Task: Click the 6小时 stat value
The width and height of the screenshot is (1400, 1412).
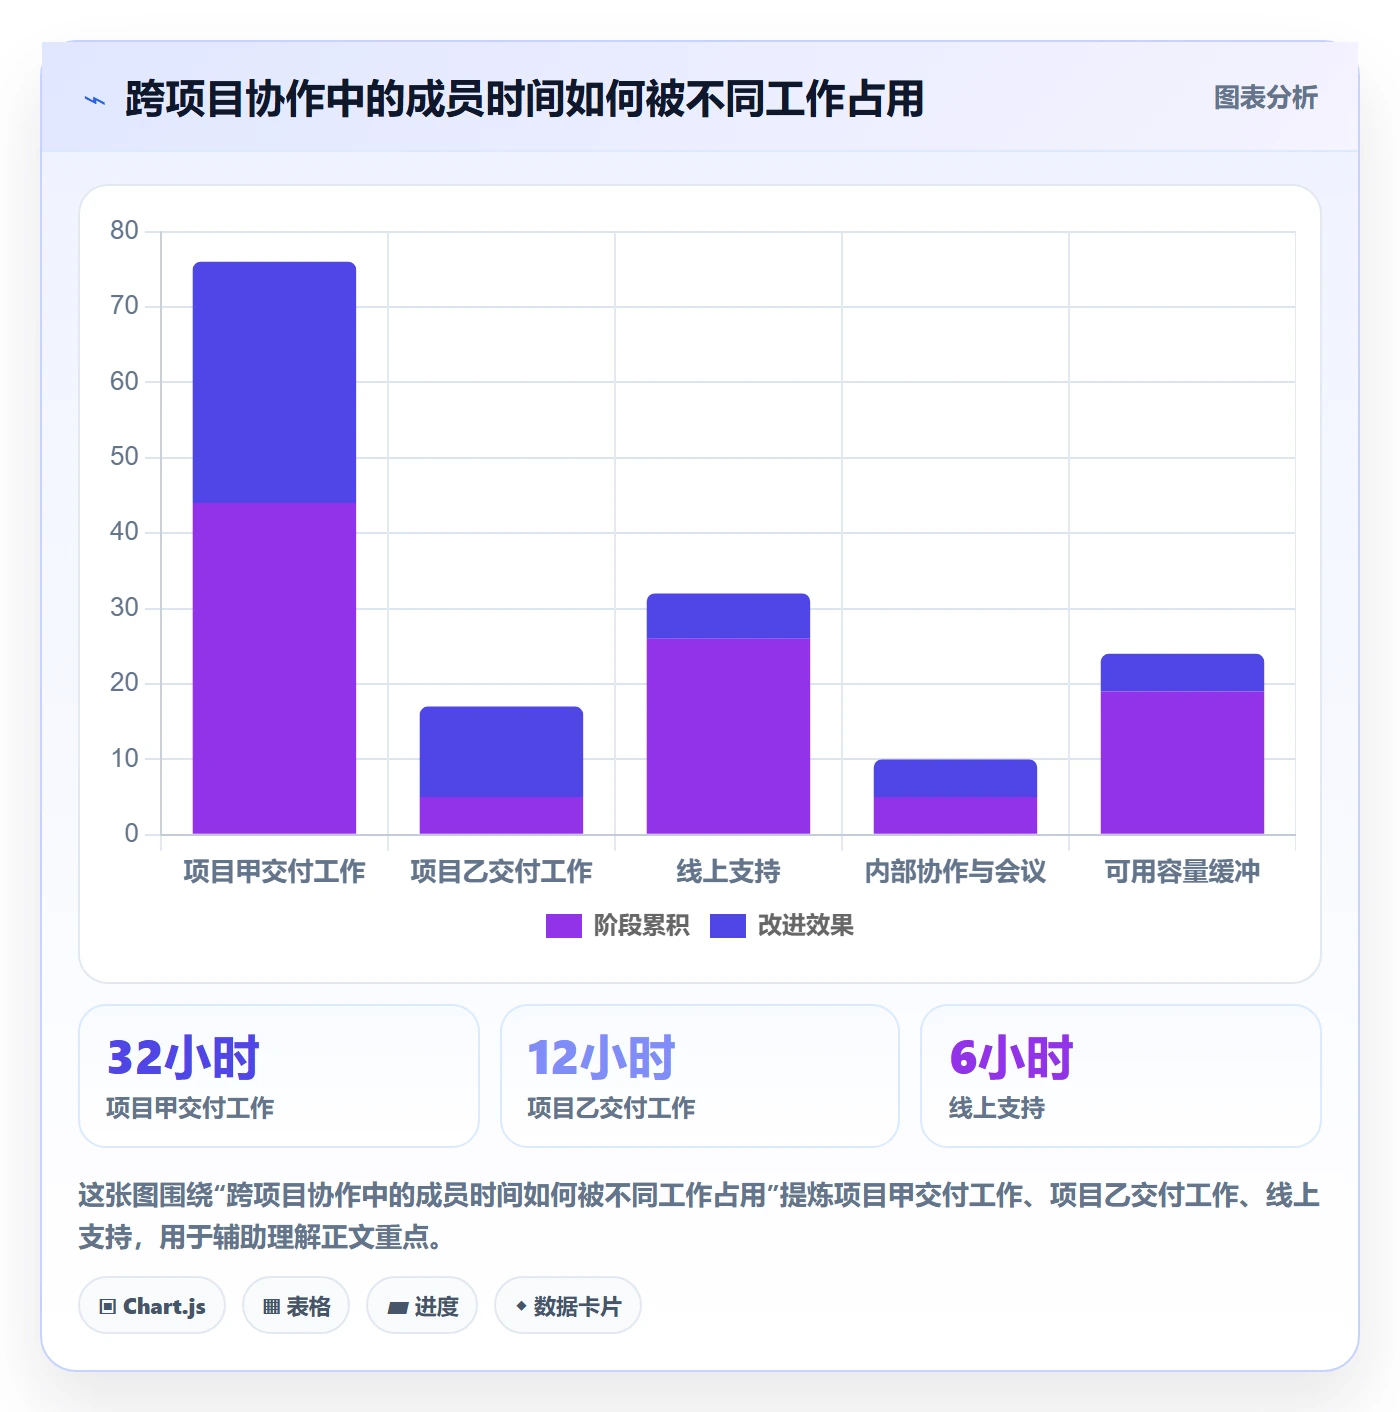Action: pyautogui.click(x=1011, y=1058)
